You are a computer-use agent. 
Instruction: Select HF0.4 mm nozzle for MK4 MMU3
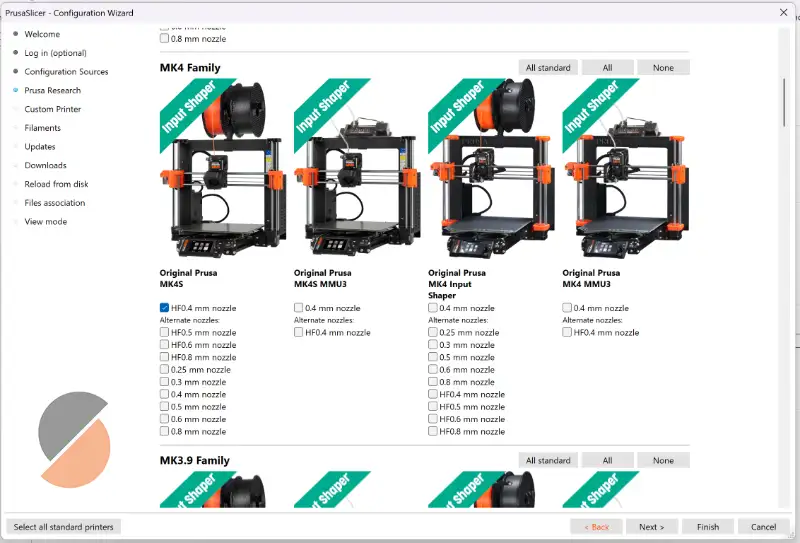(x=567, y=332)
